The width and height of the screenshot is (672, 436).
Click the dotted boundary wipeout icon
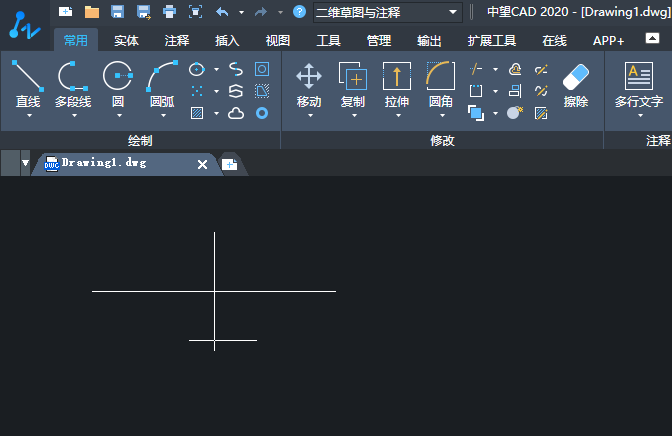(262, 91)
